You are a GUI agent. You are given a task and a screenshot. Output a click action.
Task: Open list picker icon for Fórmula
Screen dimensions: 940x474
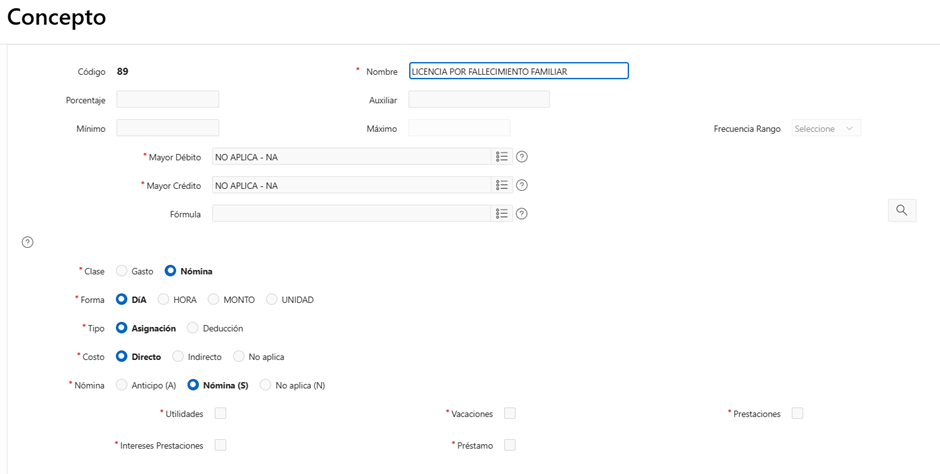pos(502,213)
